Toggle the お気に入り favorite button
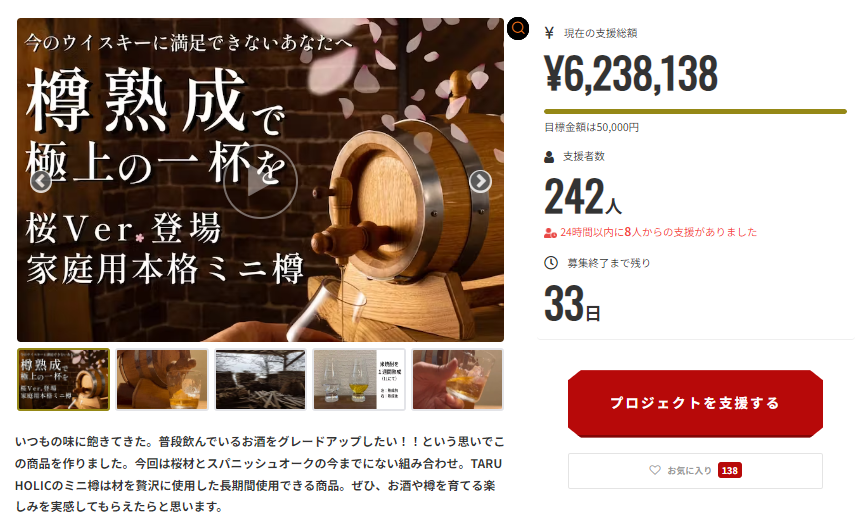Viewport: 861px width, 521px height. point(695,470)
